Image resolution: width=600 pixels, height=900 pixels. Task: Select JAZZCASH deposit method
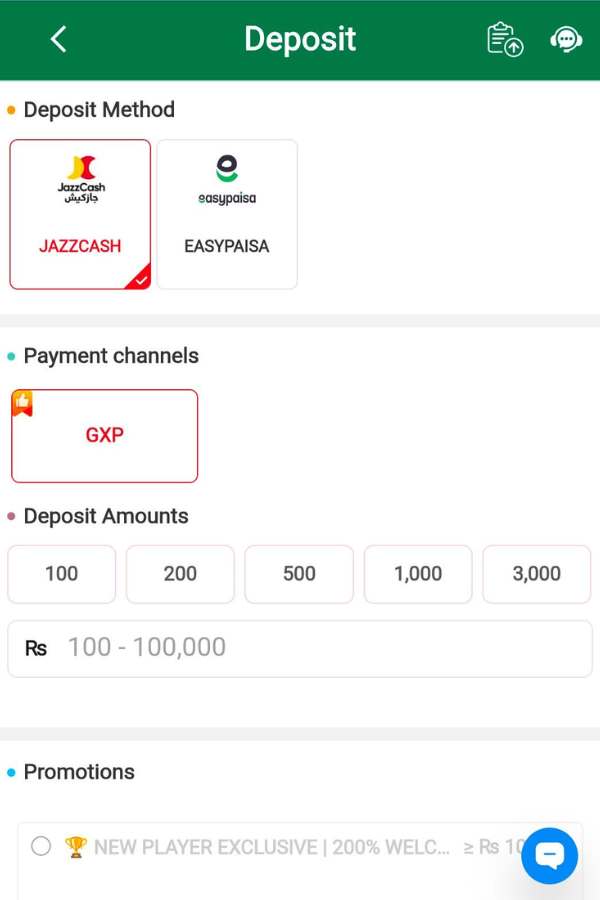(80, 214)
